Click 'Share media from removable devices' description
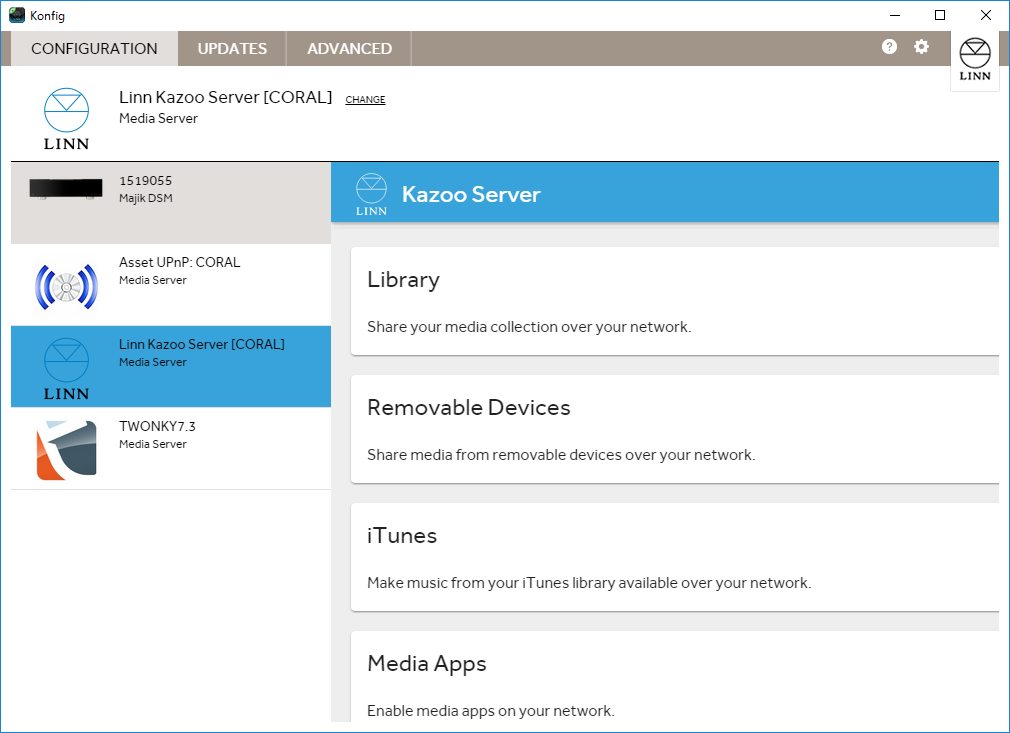Screen dimensions: 1010x733 point(561,455)
